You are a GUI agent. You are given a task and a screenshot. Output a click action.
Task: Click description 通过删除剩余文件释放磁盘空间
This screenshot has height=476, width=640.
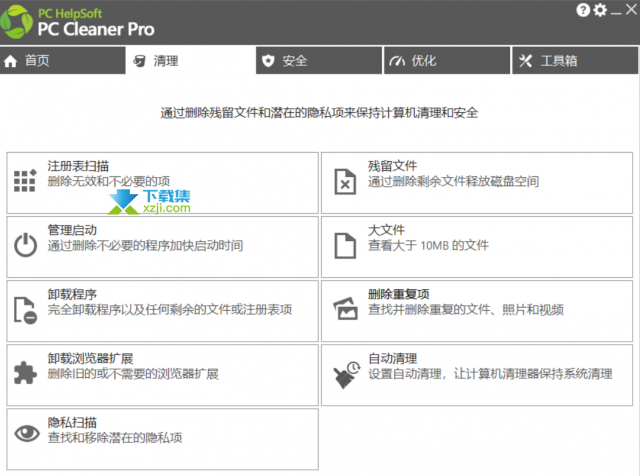[x=453, y=181]
